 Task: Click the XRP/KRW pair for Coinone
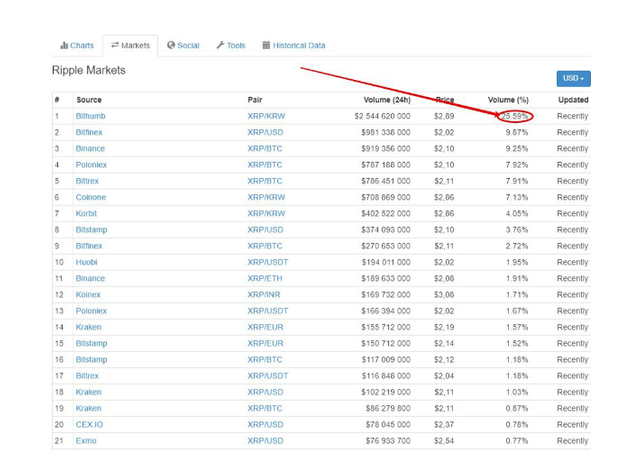point(266,197)
